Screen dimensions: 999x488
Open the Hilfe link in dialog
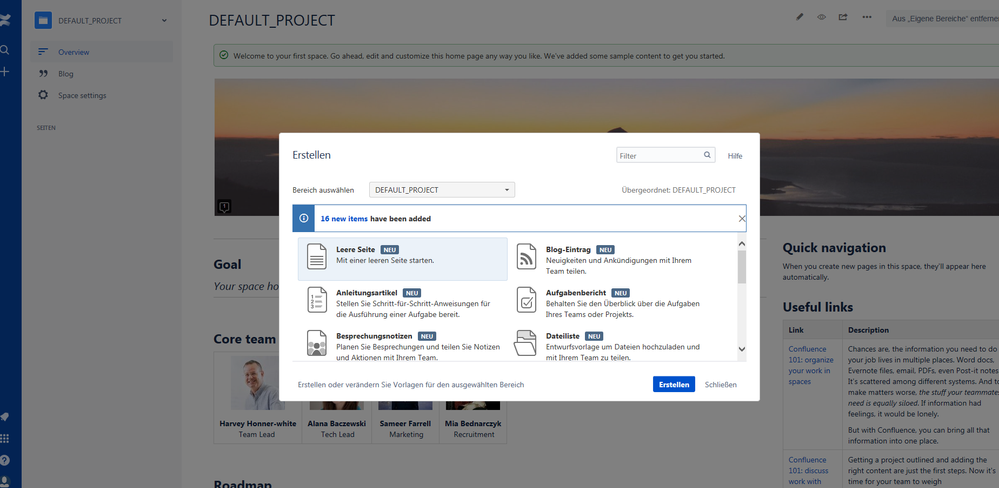tap(735, 155)
